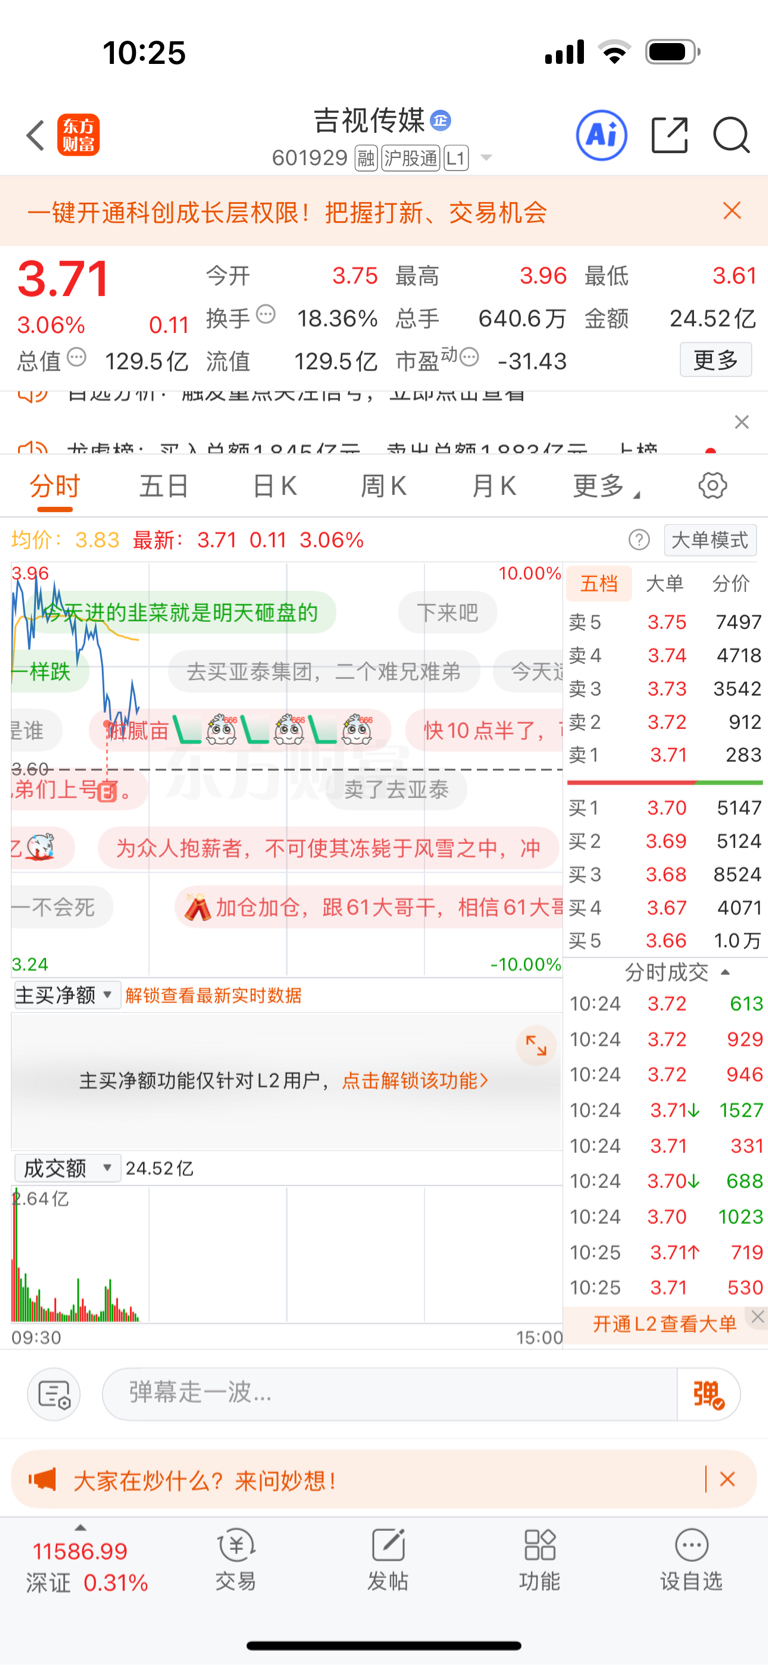
Task: Tap the 吉视传媒 enterprise badge icon
Action: 441,121
